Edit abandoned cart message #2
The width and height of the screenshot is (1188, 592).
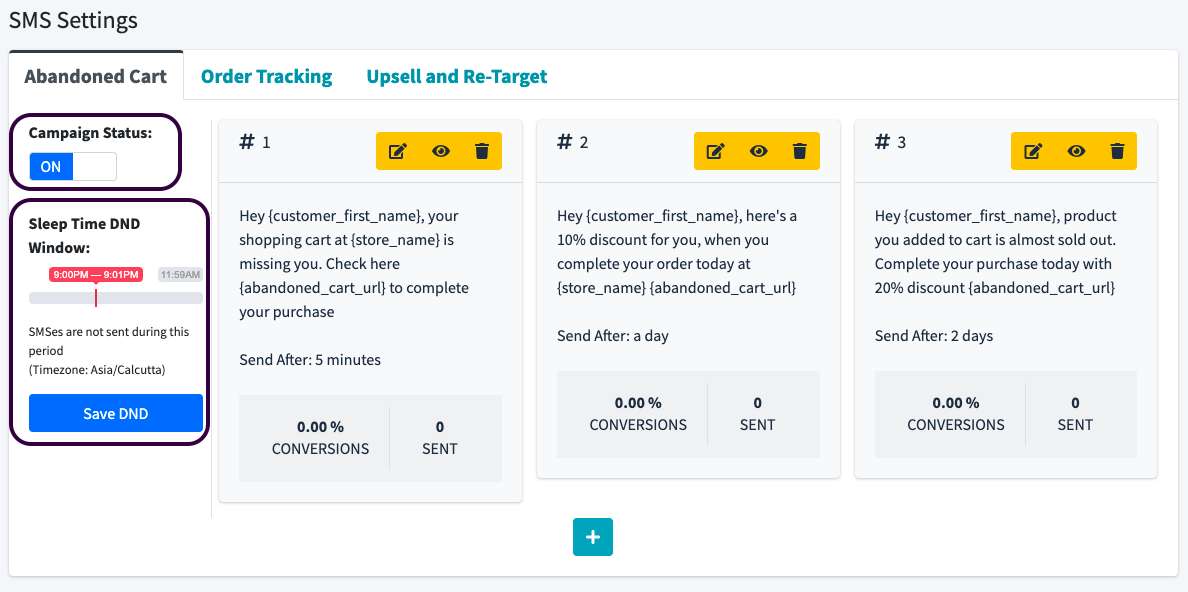pos(715,151)
